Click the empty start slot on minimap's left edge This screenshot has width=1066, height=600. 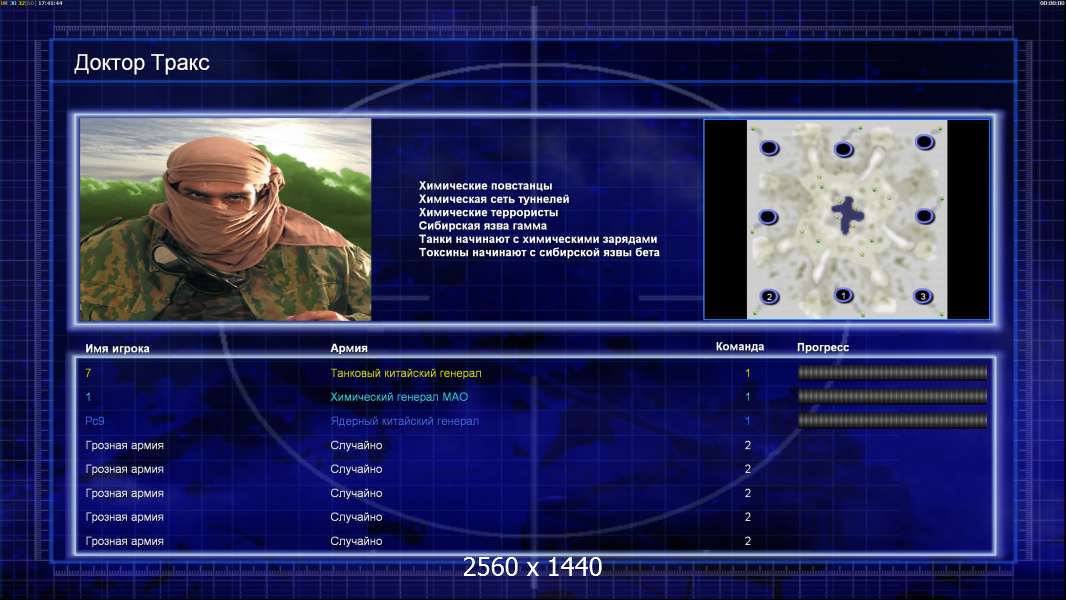coord(768,217)
